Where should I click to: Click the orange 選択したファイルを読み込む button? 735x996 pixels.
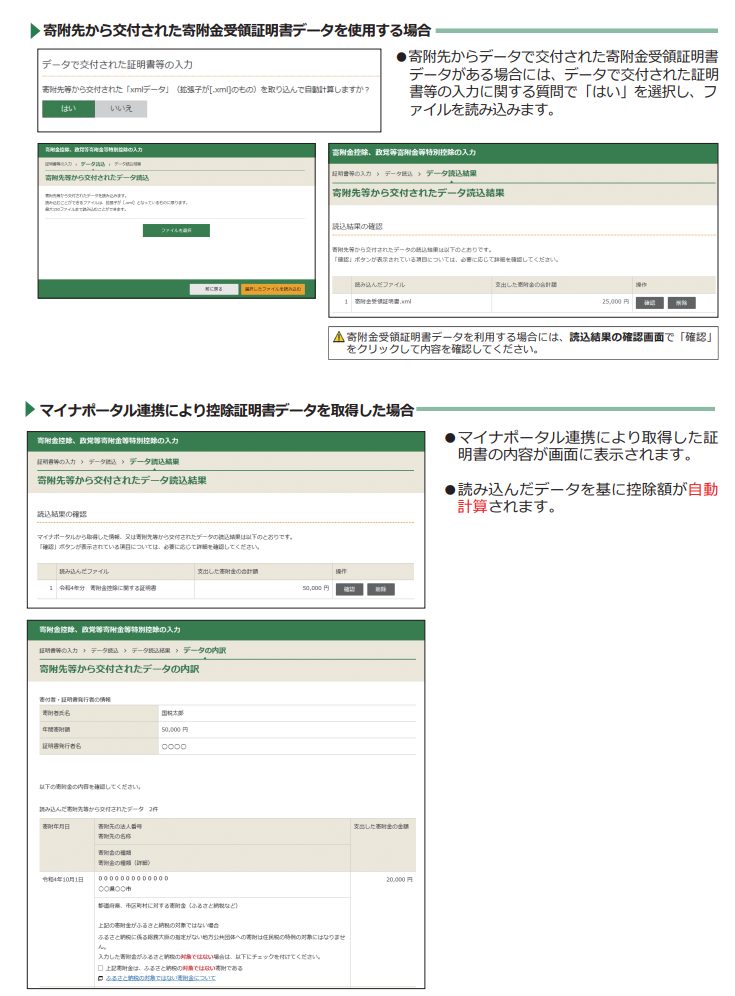coord(272,289)
